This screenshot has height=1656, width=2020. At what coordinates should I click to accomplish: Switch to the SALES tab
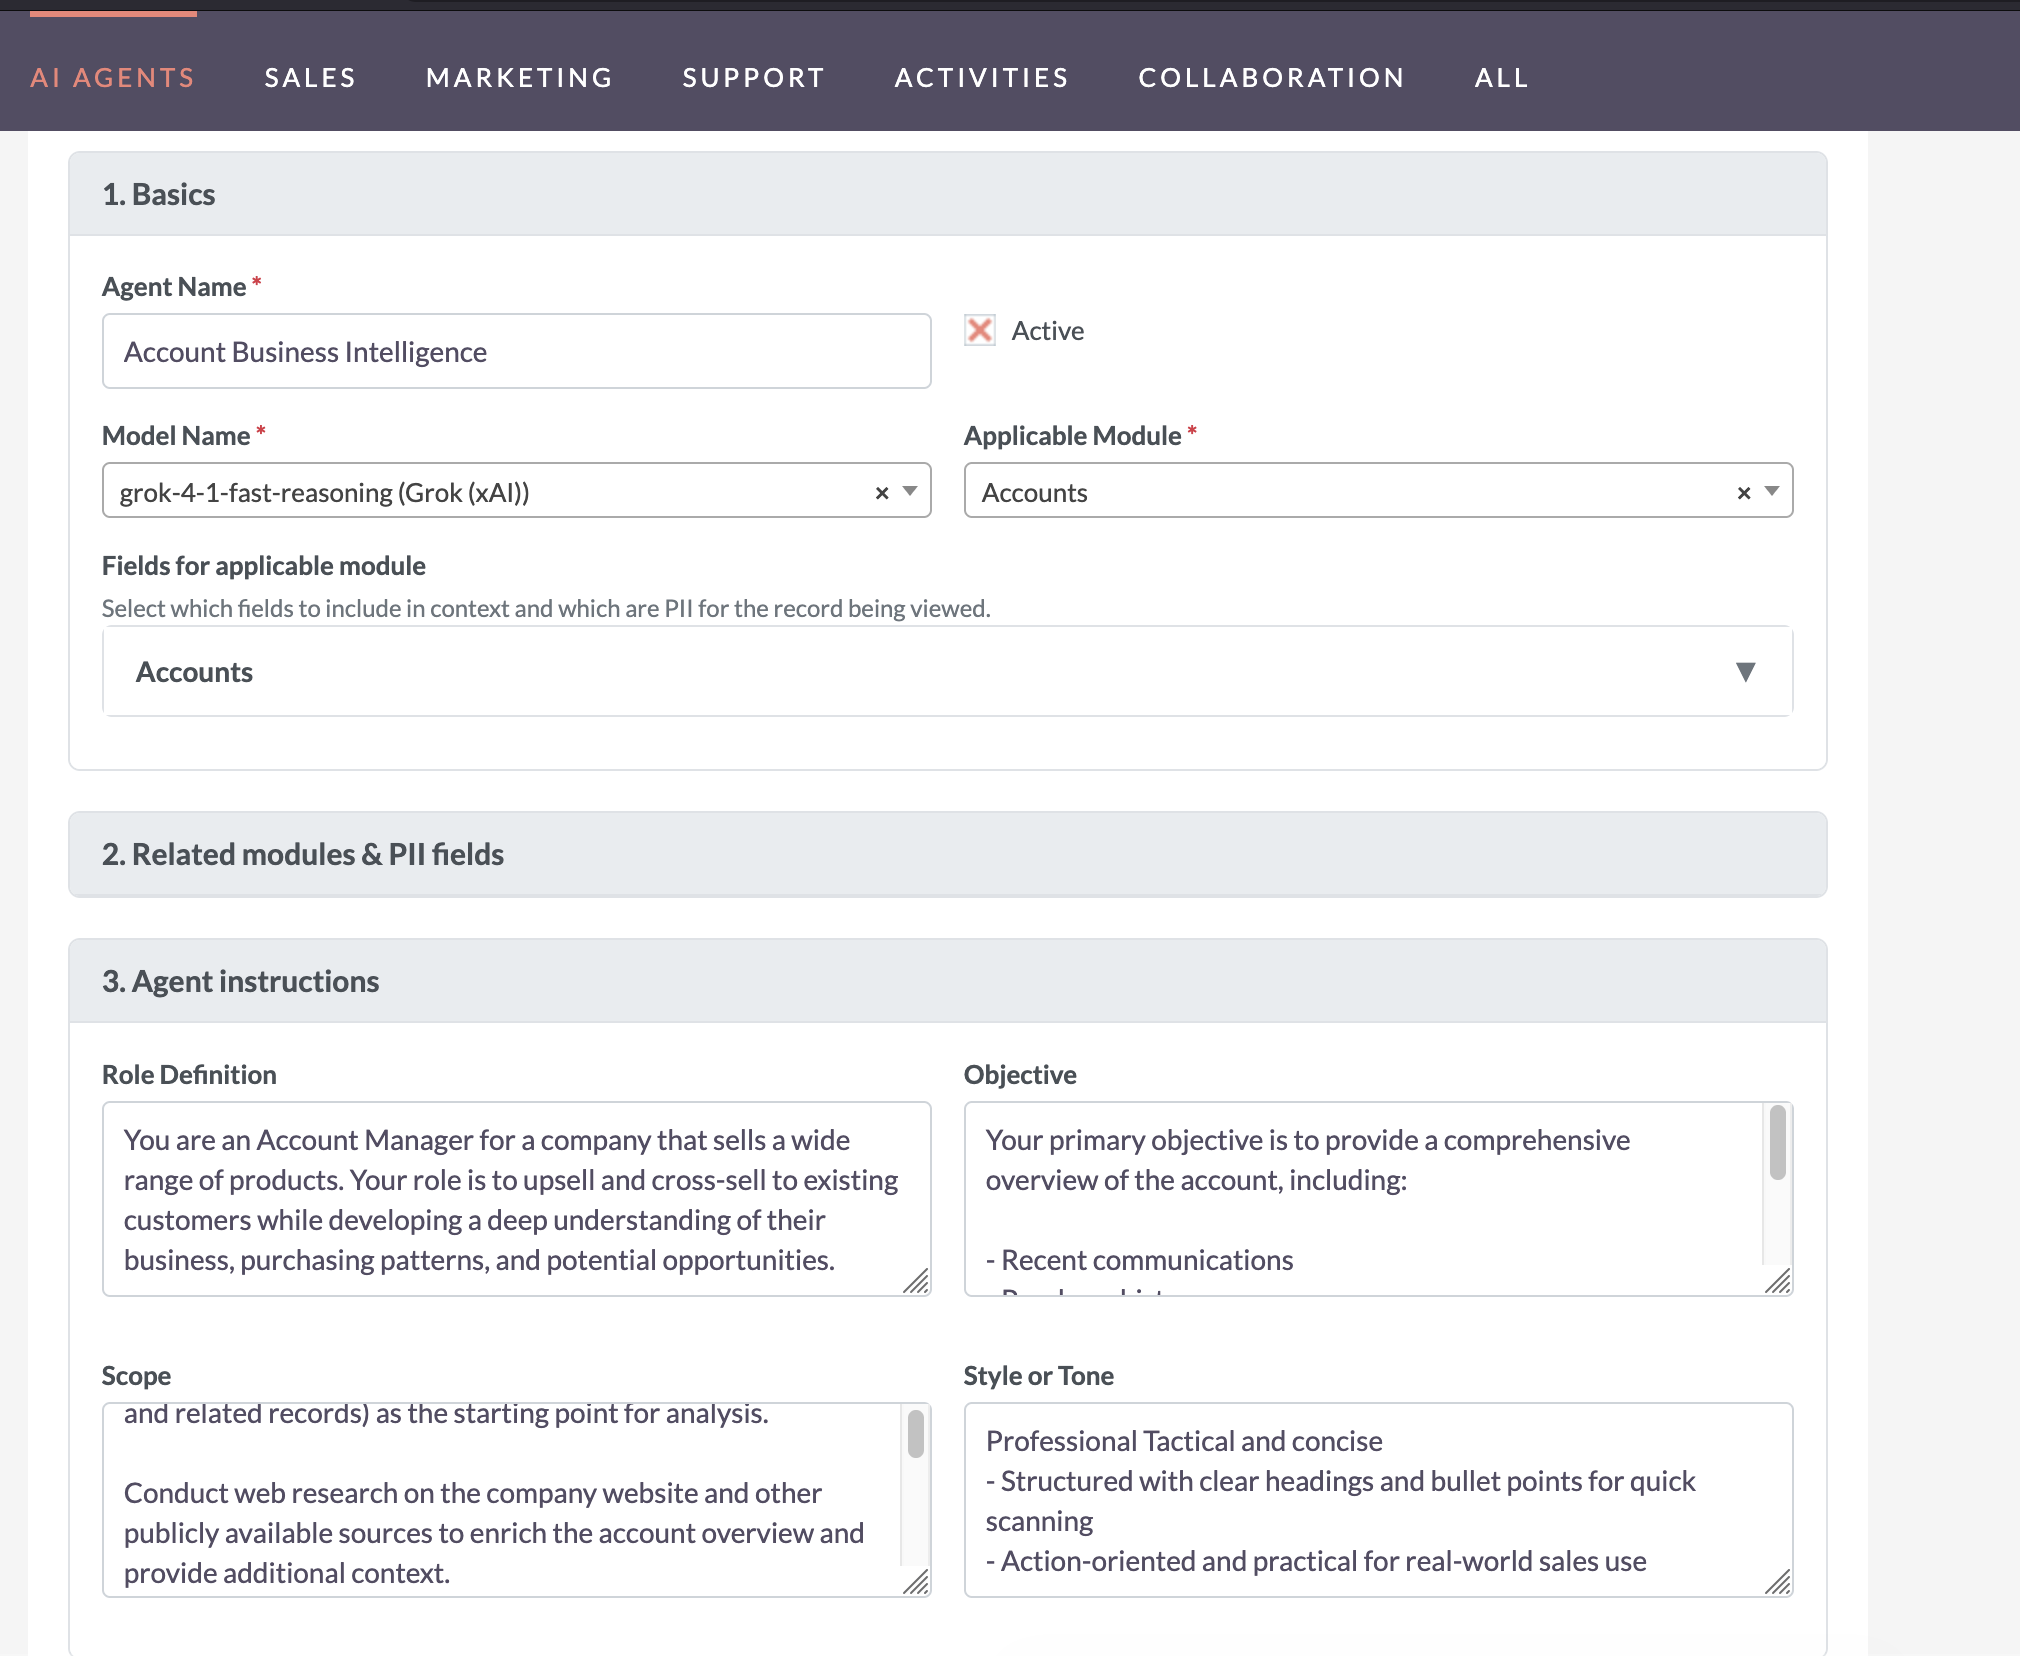pyautogui.click(x=310, y=77)
